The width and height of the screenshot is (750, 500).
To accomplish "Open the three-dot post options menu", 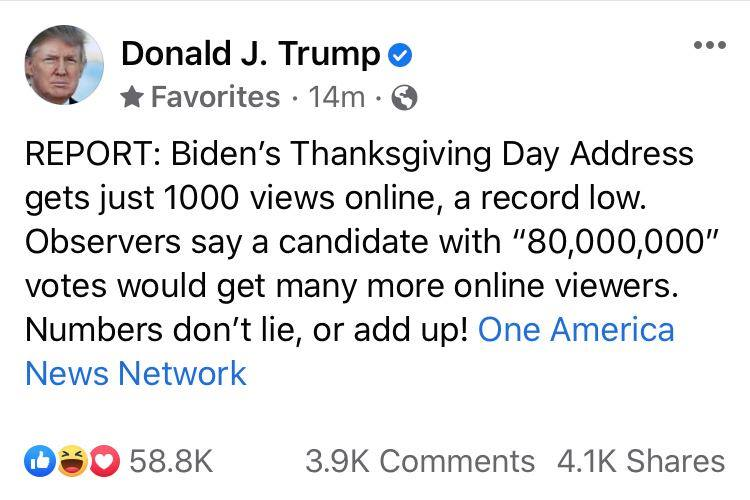I will point(709,46).
